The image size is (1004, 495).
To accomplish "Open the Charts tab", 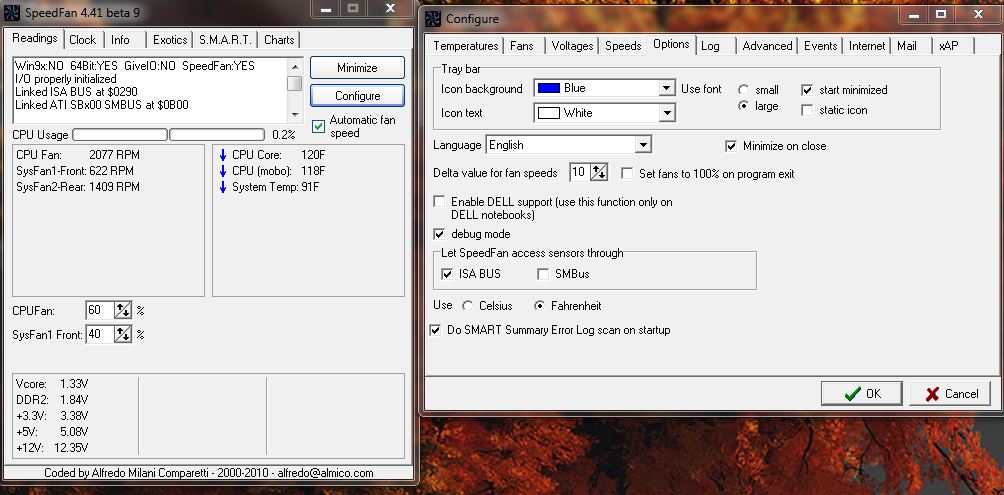I will coord(279,40).
